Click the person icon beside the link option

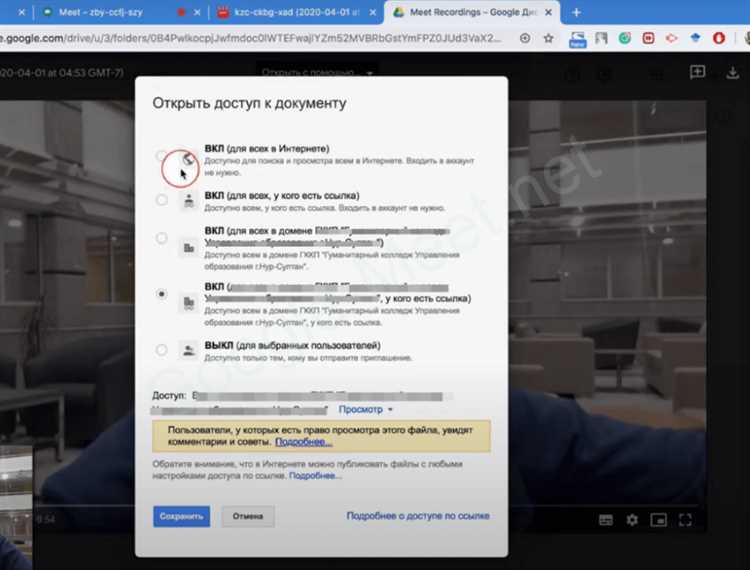click(x=189, y=201)
